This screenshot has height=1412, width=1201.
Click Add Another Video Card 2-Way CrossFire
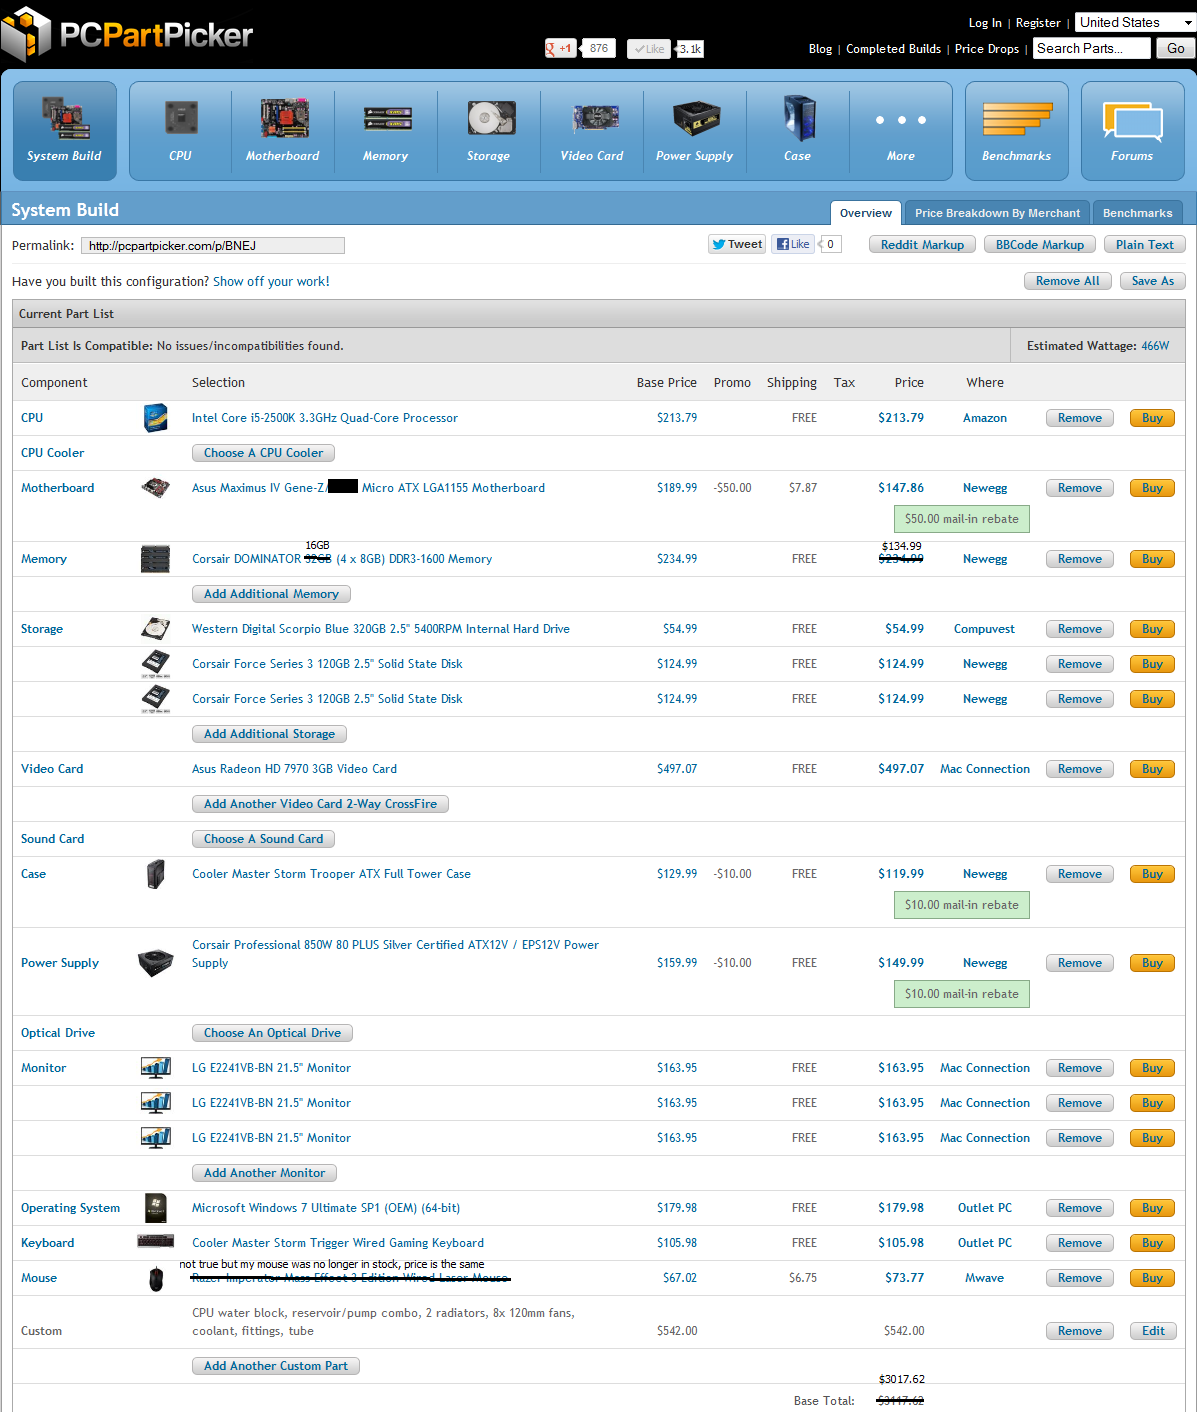(x=320, y=804)
